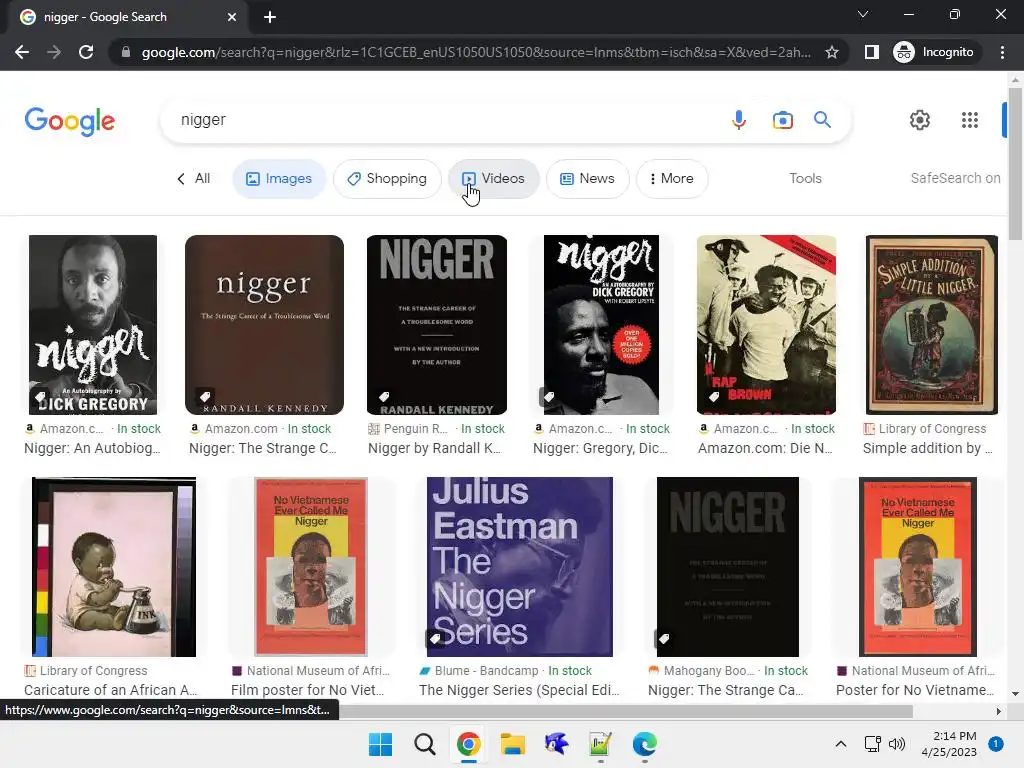This screenshot has width=1024, height=768.
Task: Open the Julius Eastman album thumbnail
Action: coord(520,567)
